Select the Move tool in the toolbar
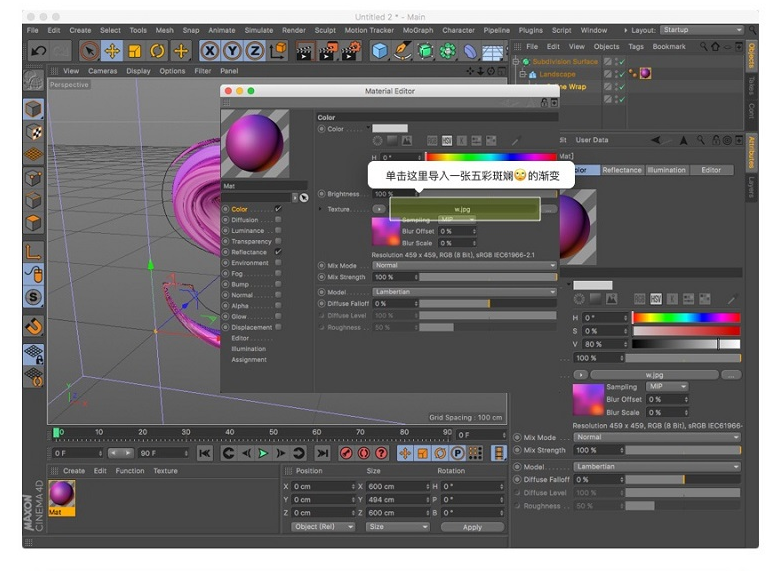Image resolution: width=784 pixels, height=571 pixels. tap(112, 50)
